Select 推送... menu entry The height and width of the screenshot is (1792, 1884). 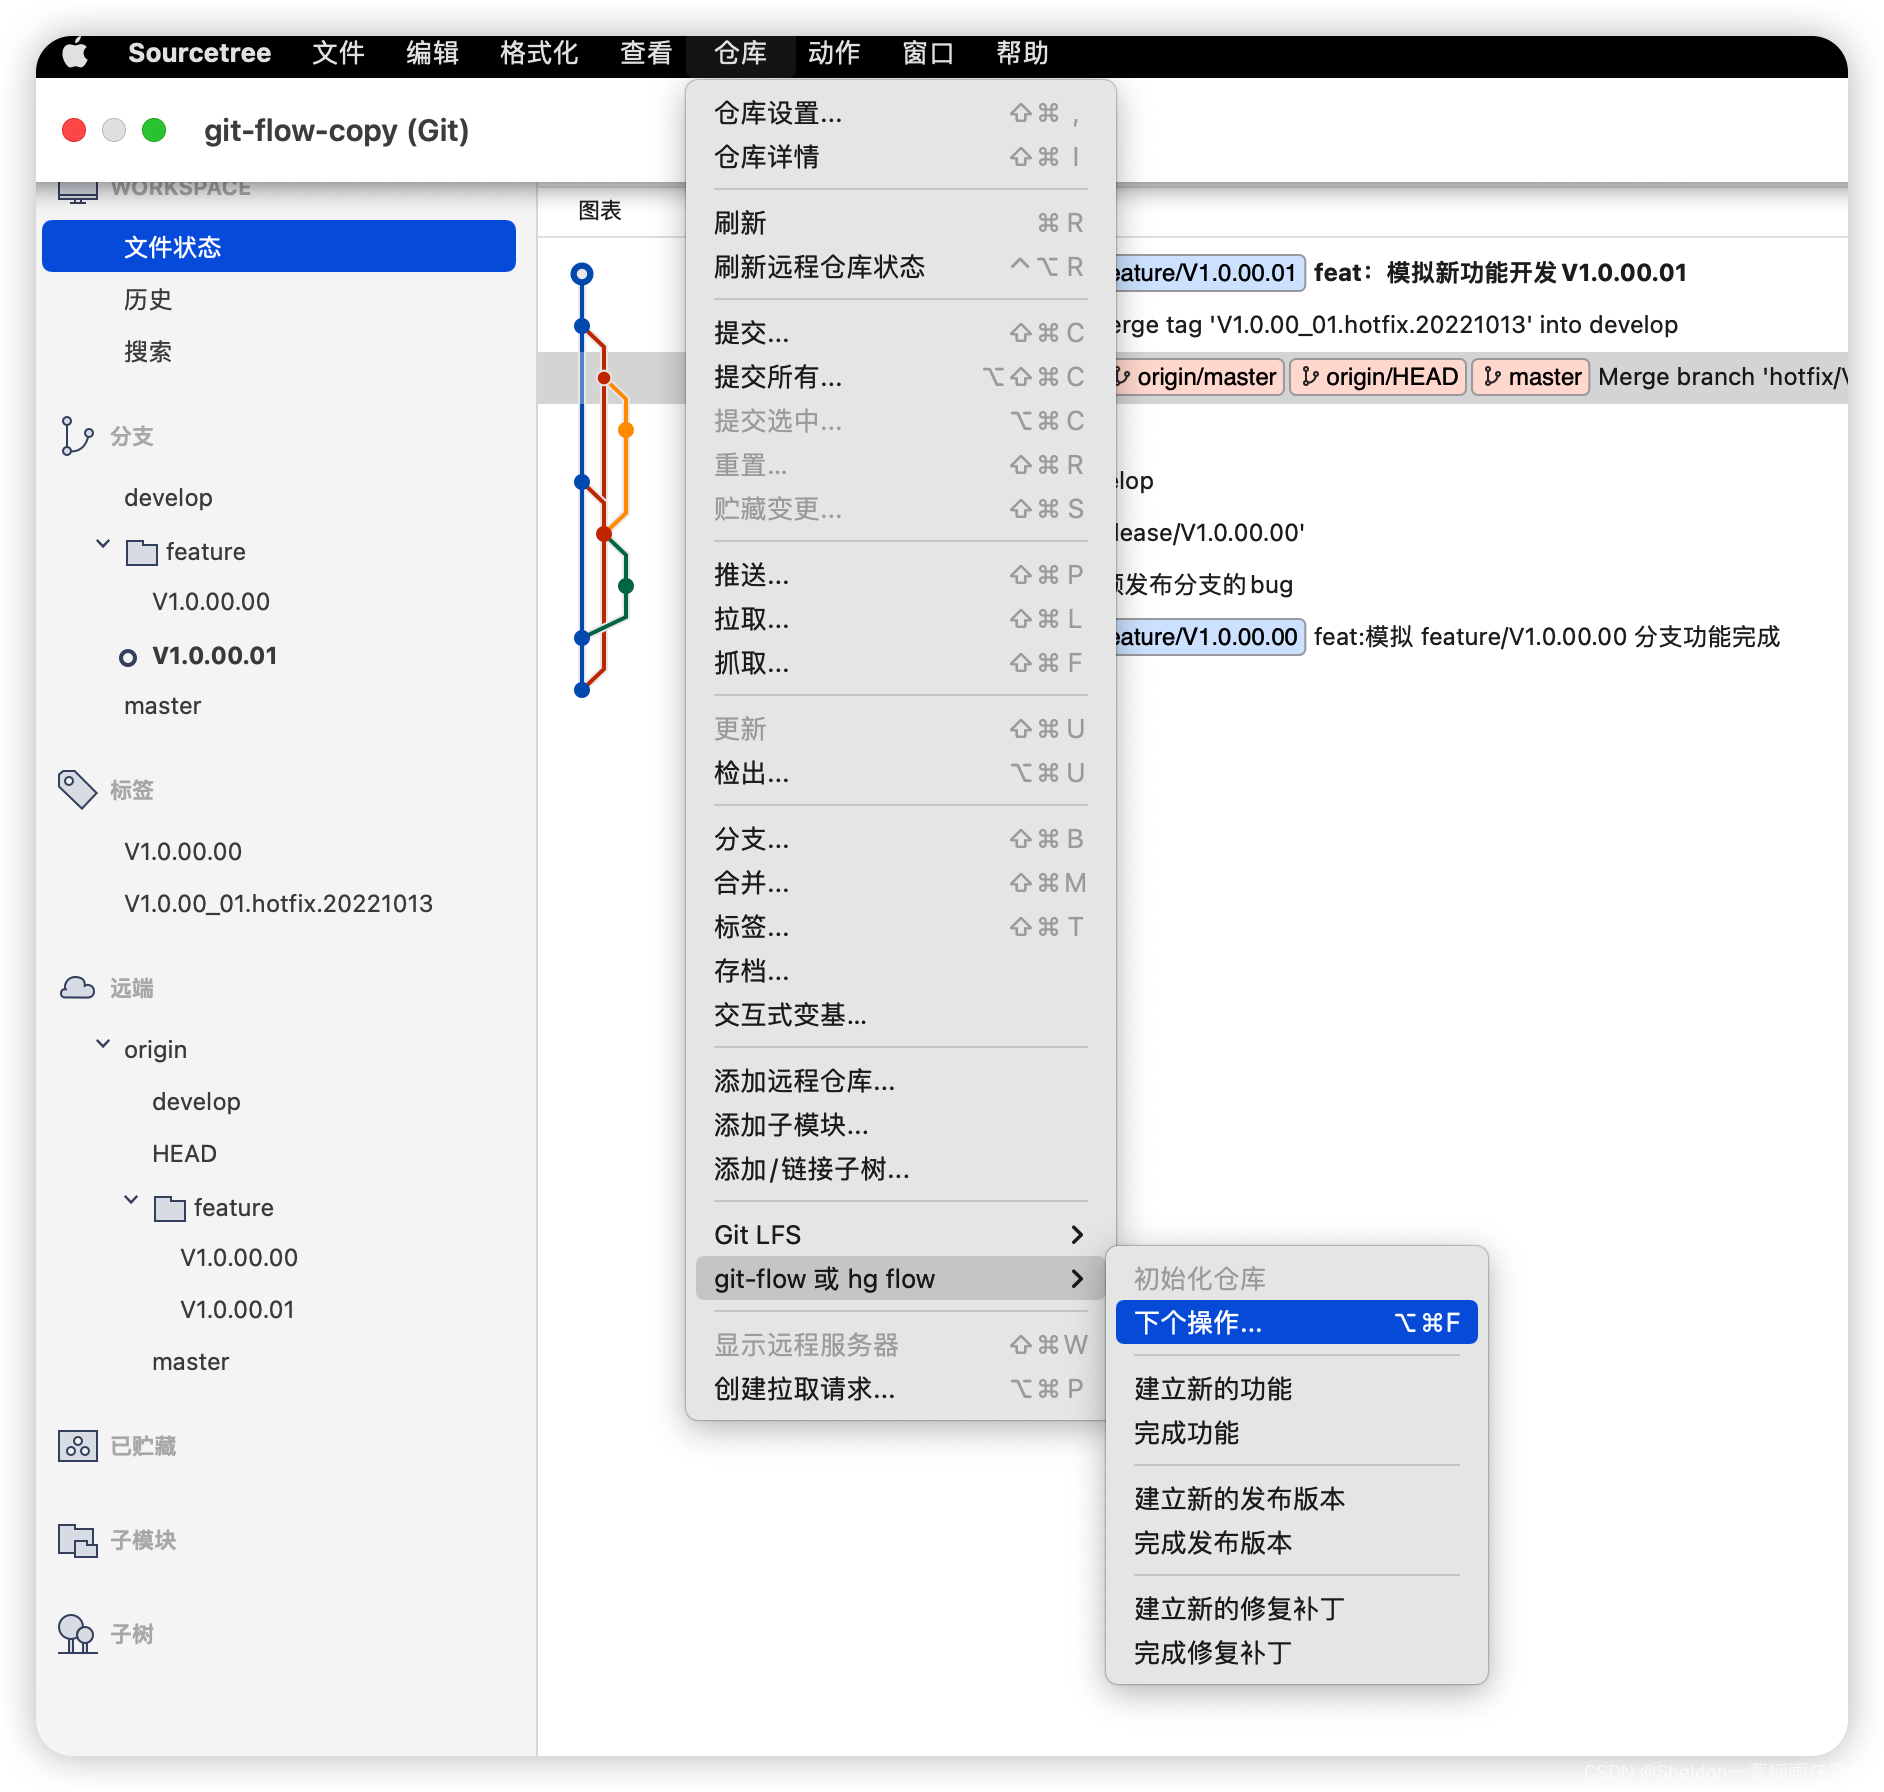900,575
